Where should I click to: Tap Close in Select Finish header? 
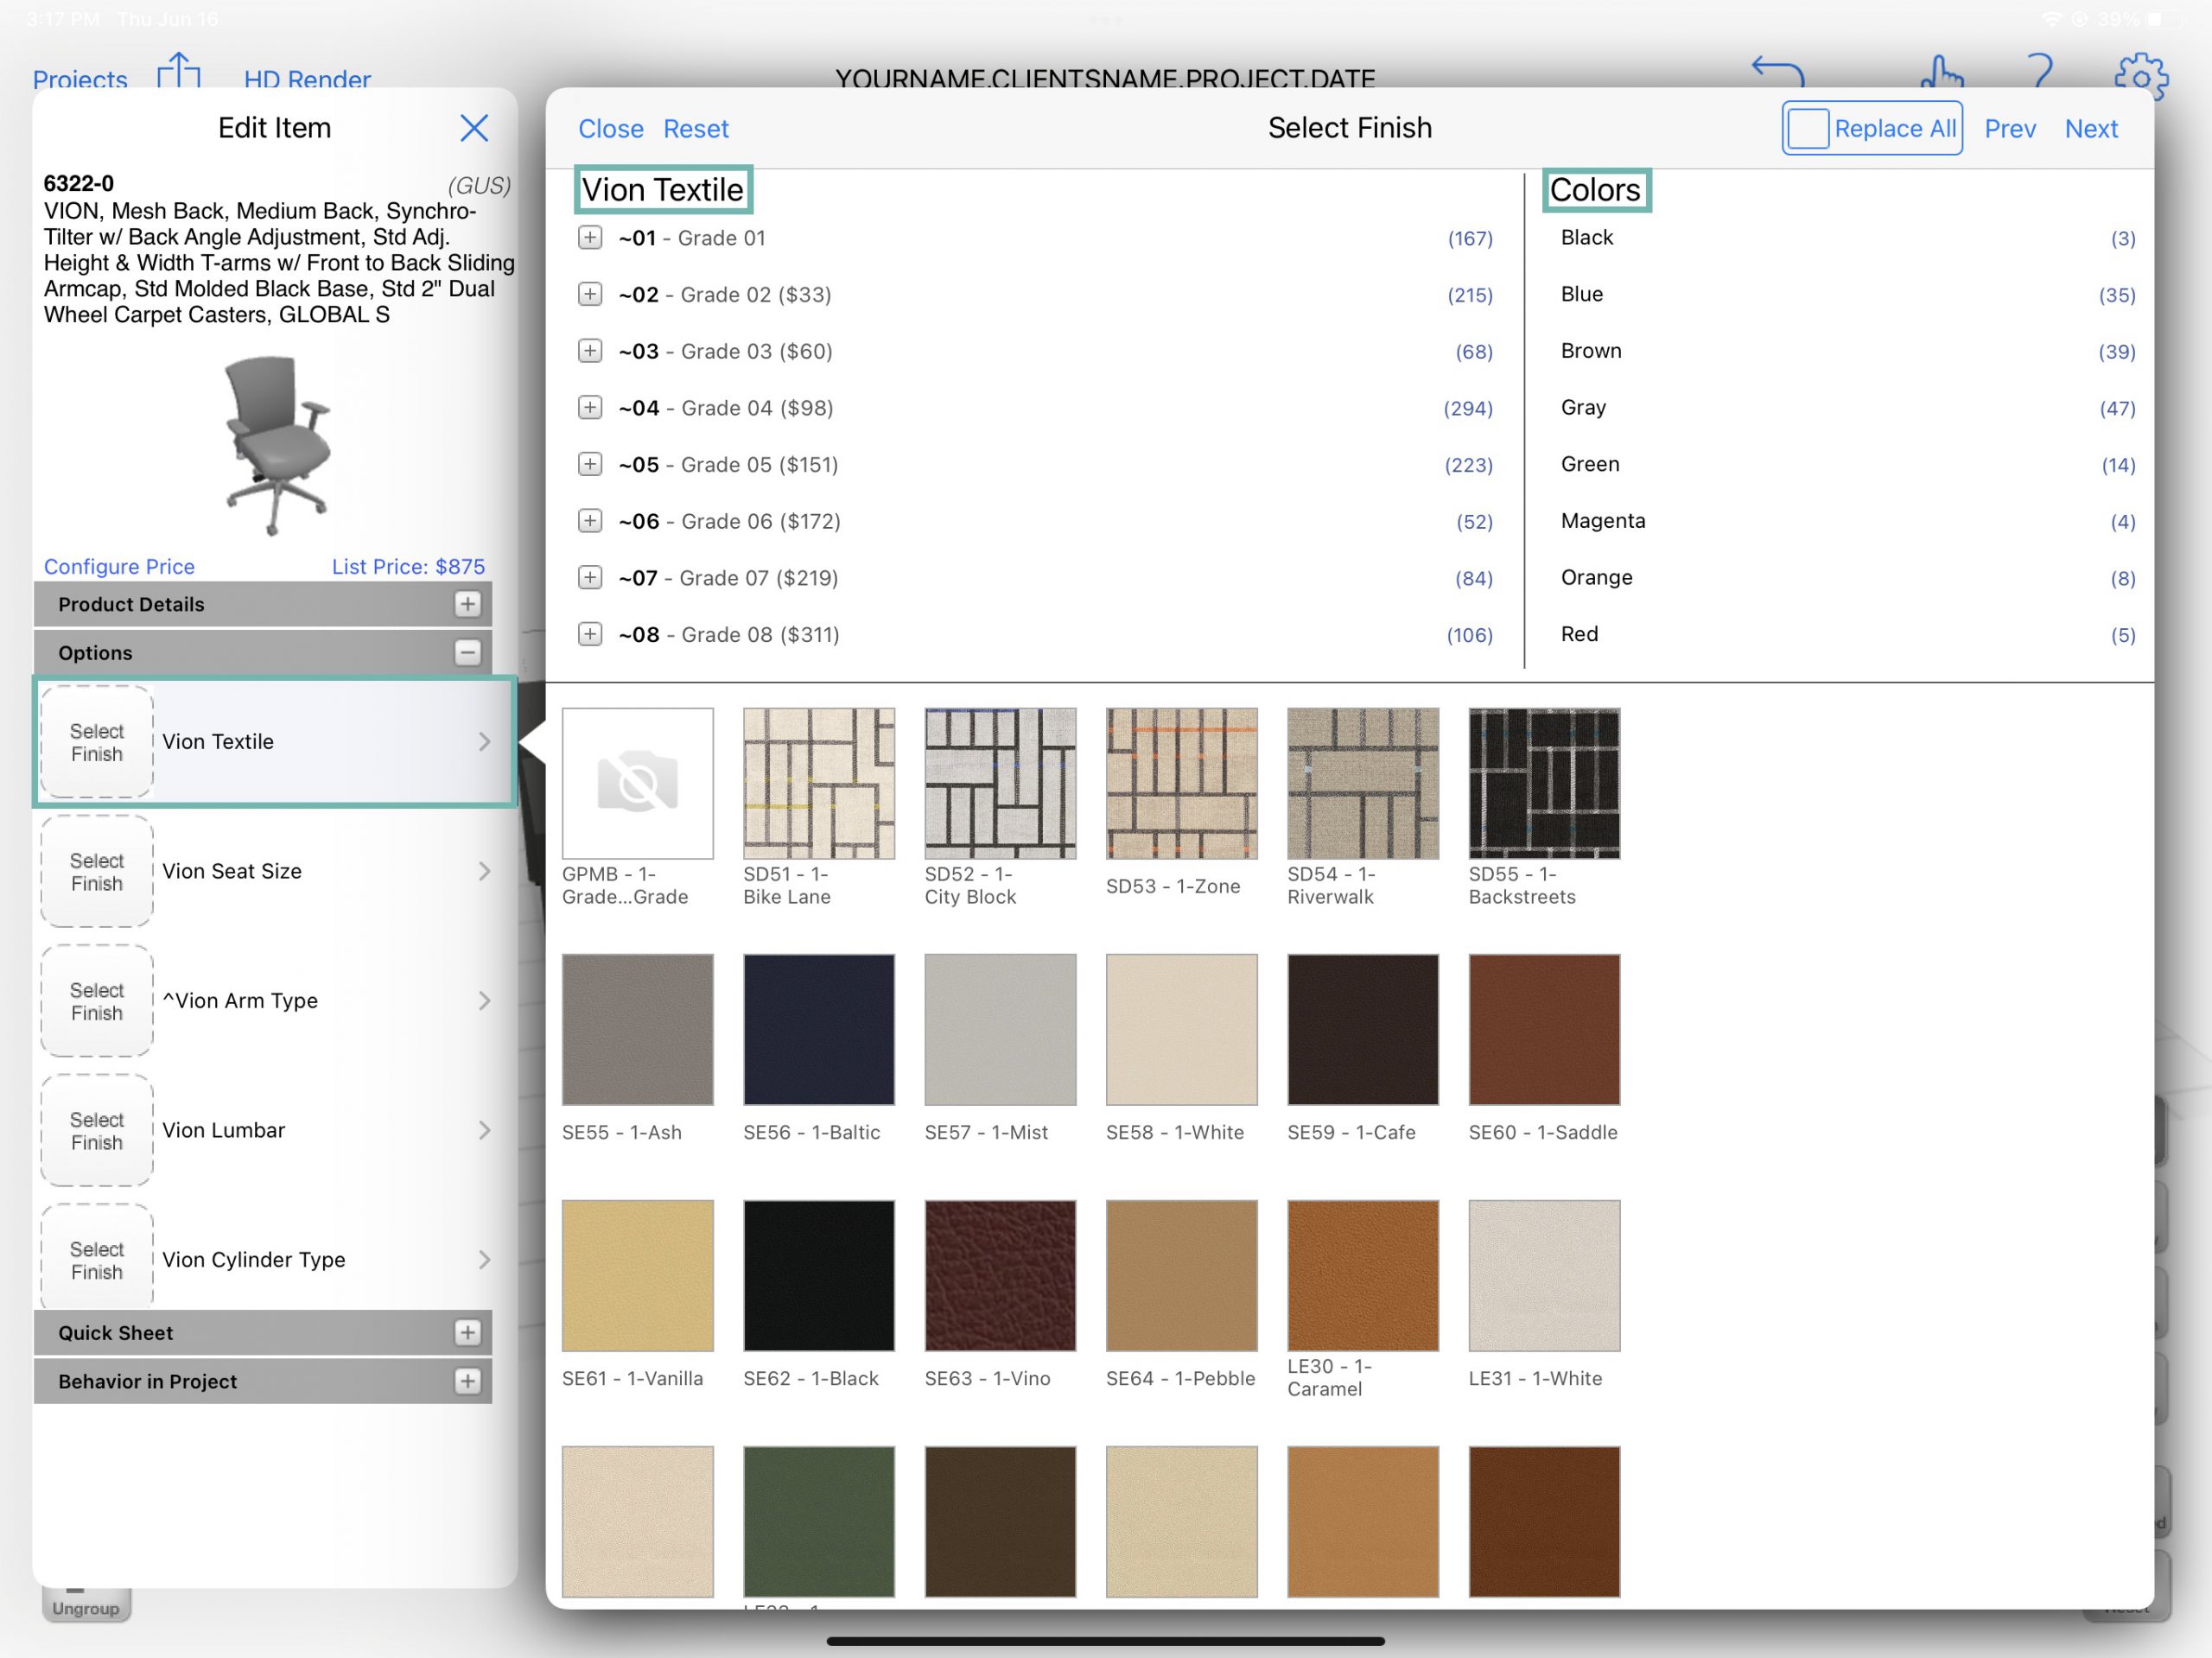[x=611, y=129]
